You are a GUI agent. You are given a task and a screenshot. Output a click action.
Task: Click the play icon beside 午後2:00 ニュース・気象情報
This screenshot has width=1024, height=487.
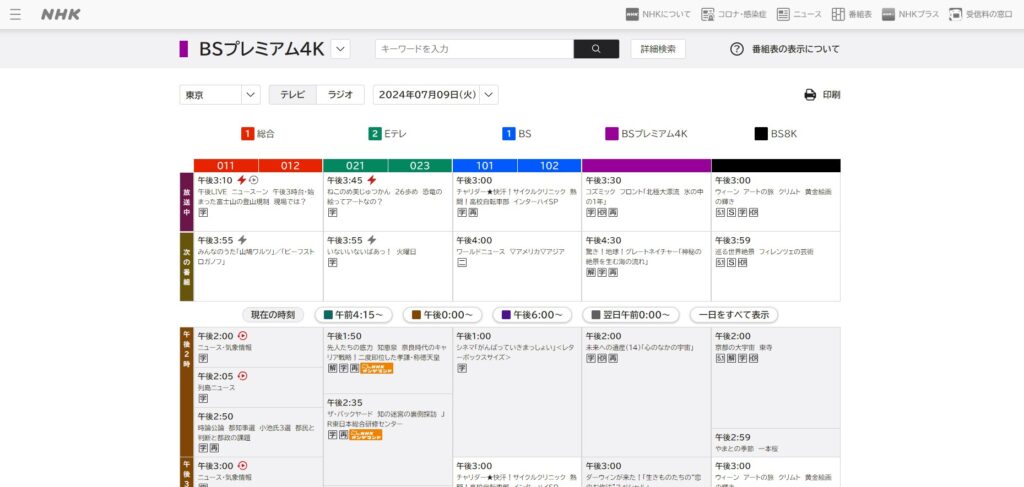[x=242, y=336]
